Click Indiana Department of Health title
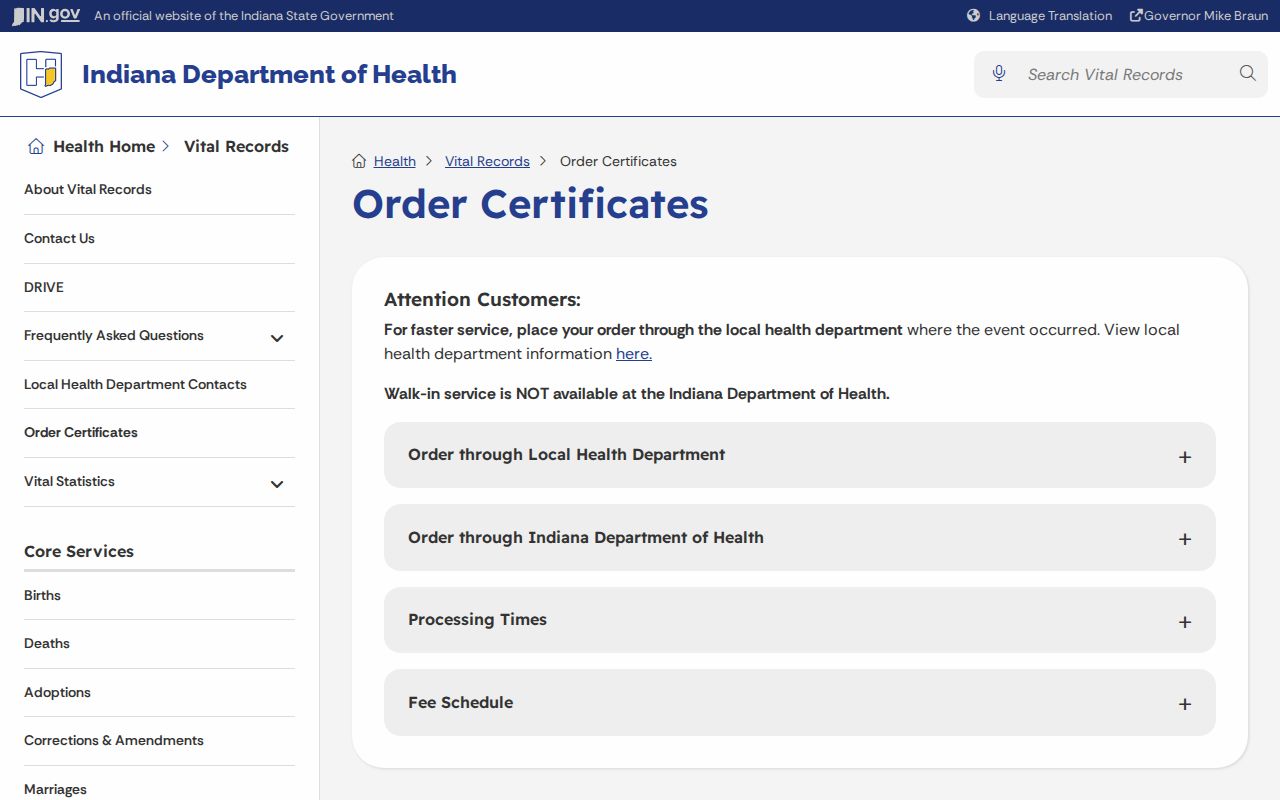This screenshot has height=800, width=1280. pos(269,74)
